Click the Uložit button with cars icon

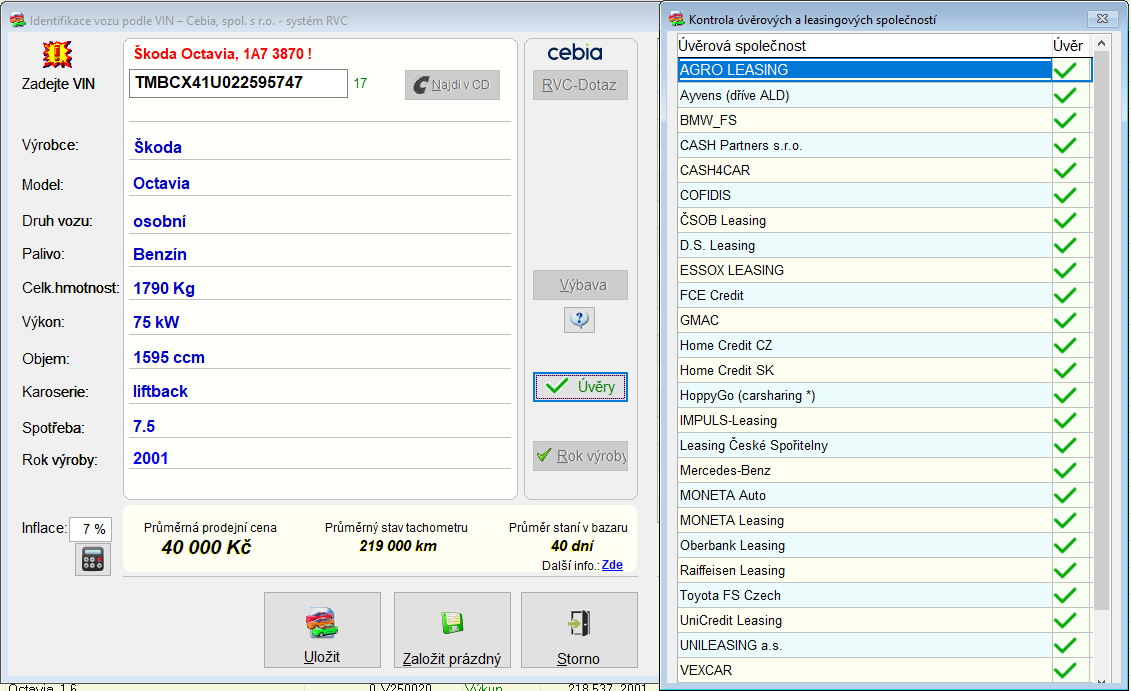[x=322, y=631]
